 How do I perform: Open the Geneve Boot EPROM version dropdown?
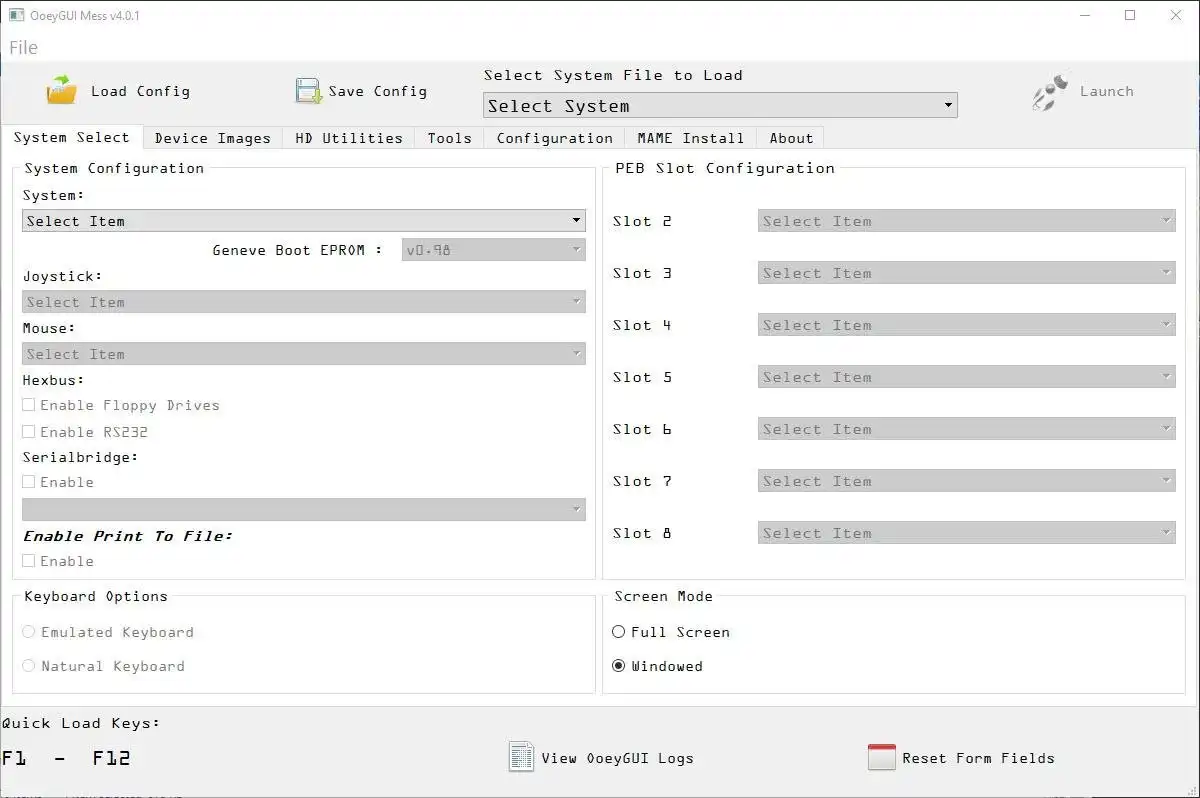(x=493, y=250)
